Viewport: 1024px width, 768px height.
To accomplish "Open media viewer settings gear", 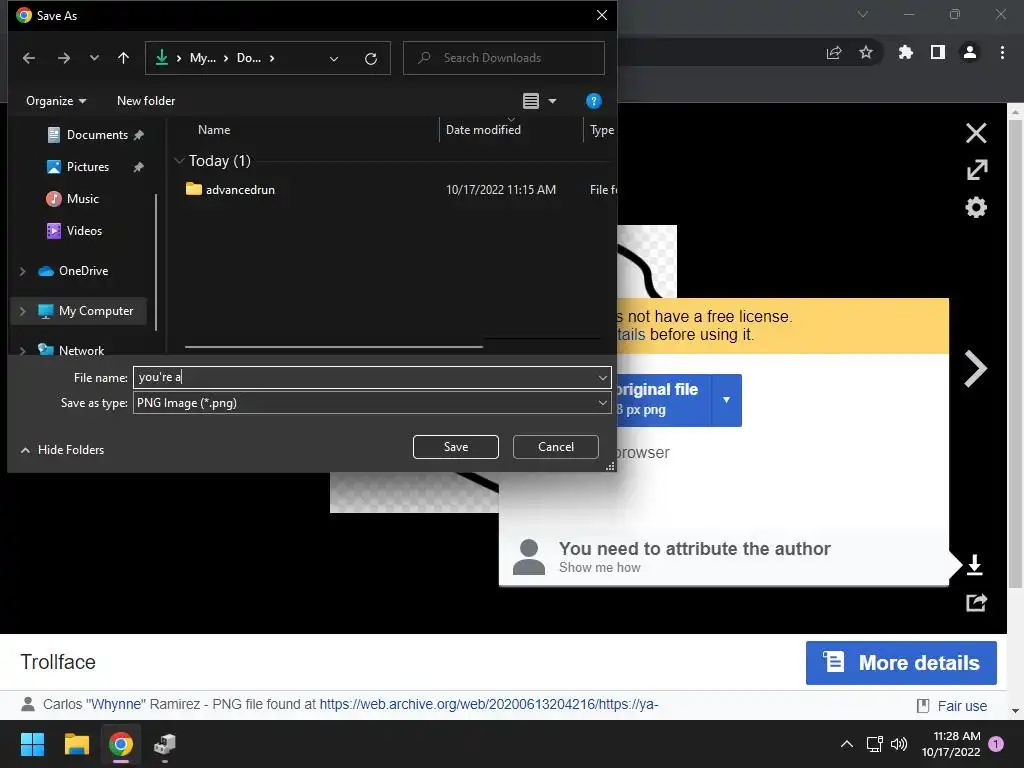I will [976, 208].
